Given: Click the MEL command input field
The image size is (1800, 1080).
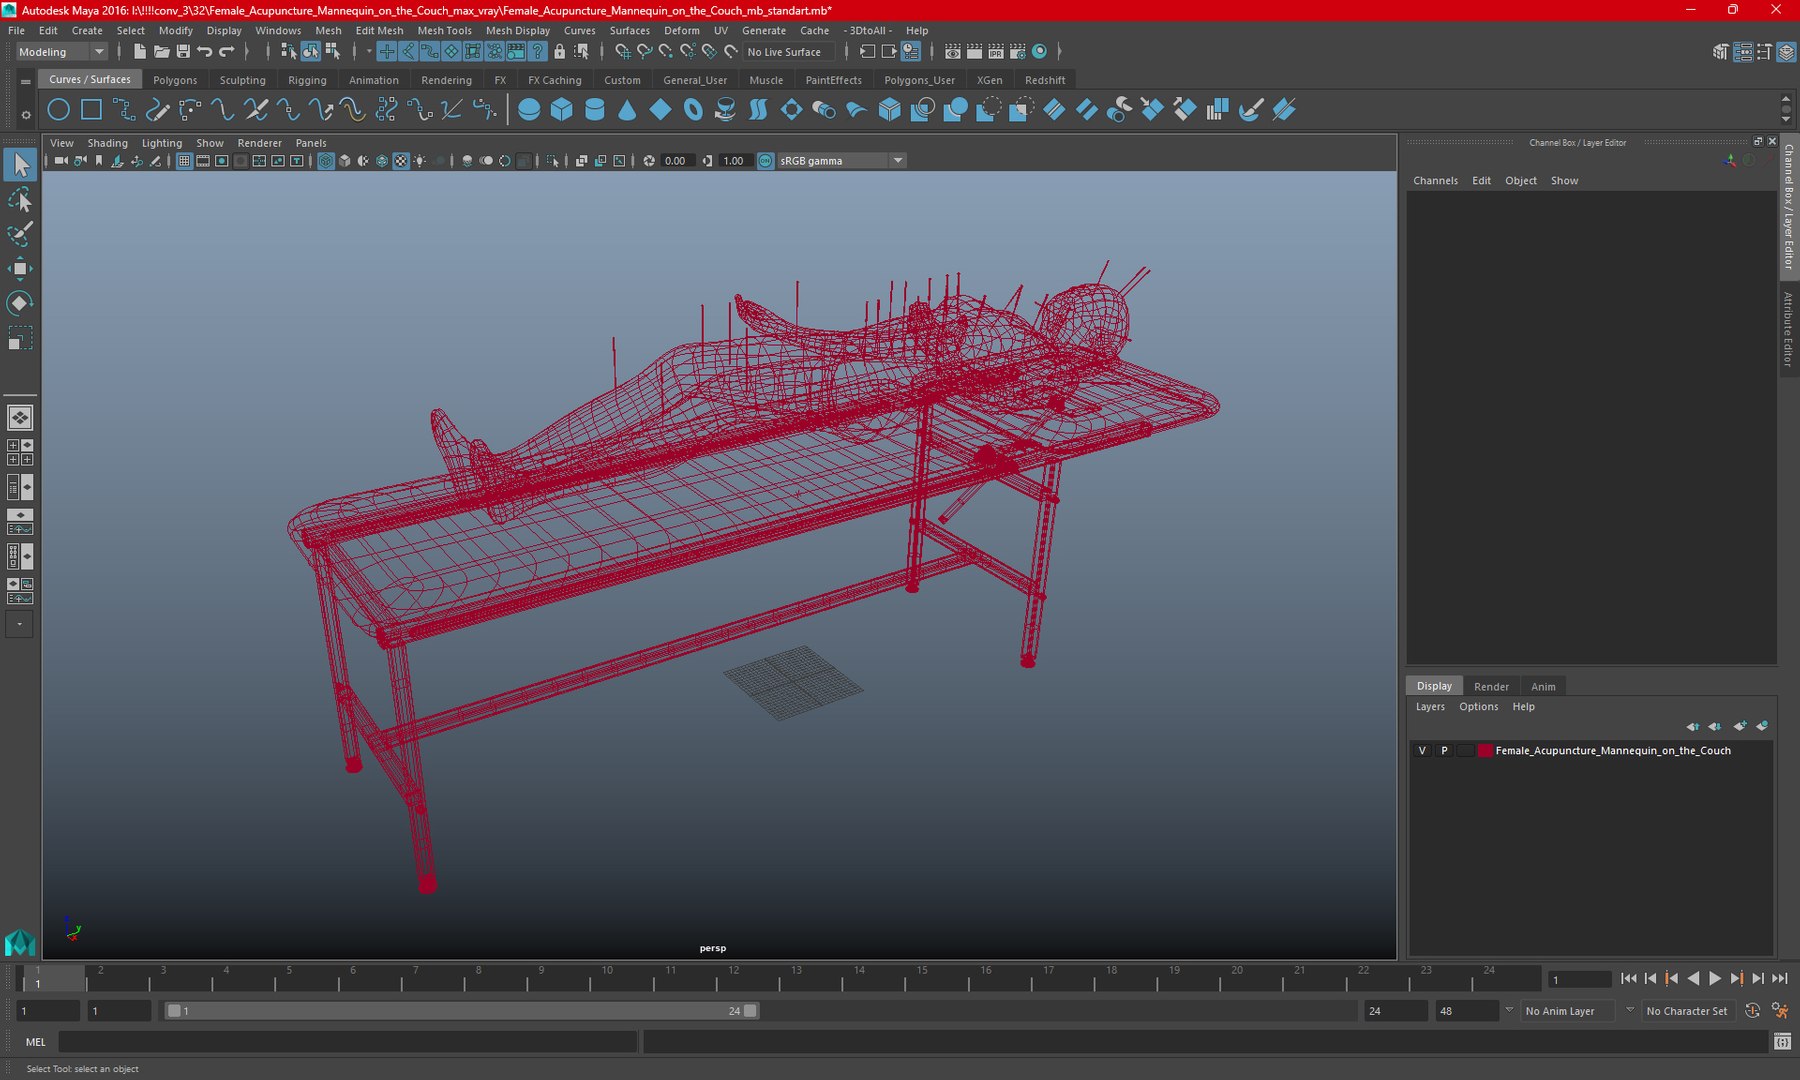Looking at the screenshot, I should tap(347, 1042).
